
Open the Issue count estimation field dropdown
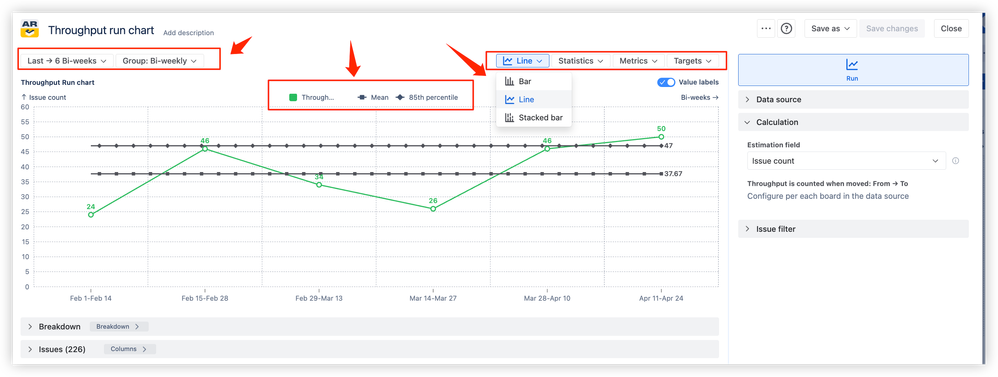(x=847, y=161)
